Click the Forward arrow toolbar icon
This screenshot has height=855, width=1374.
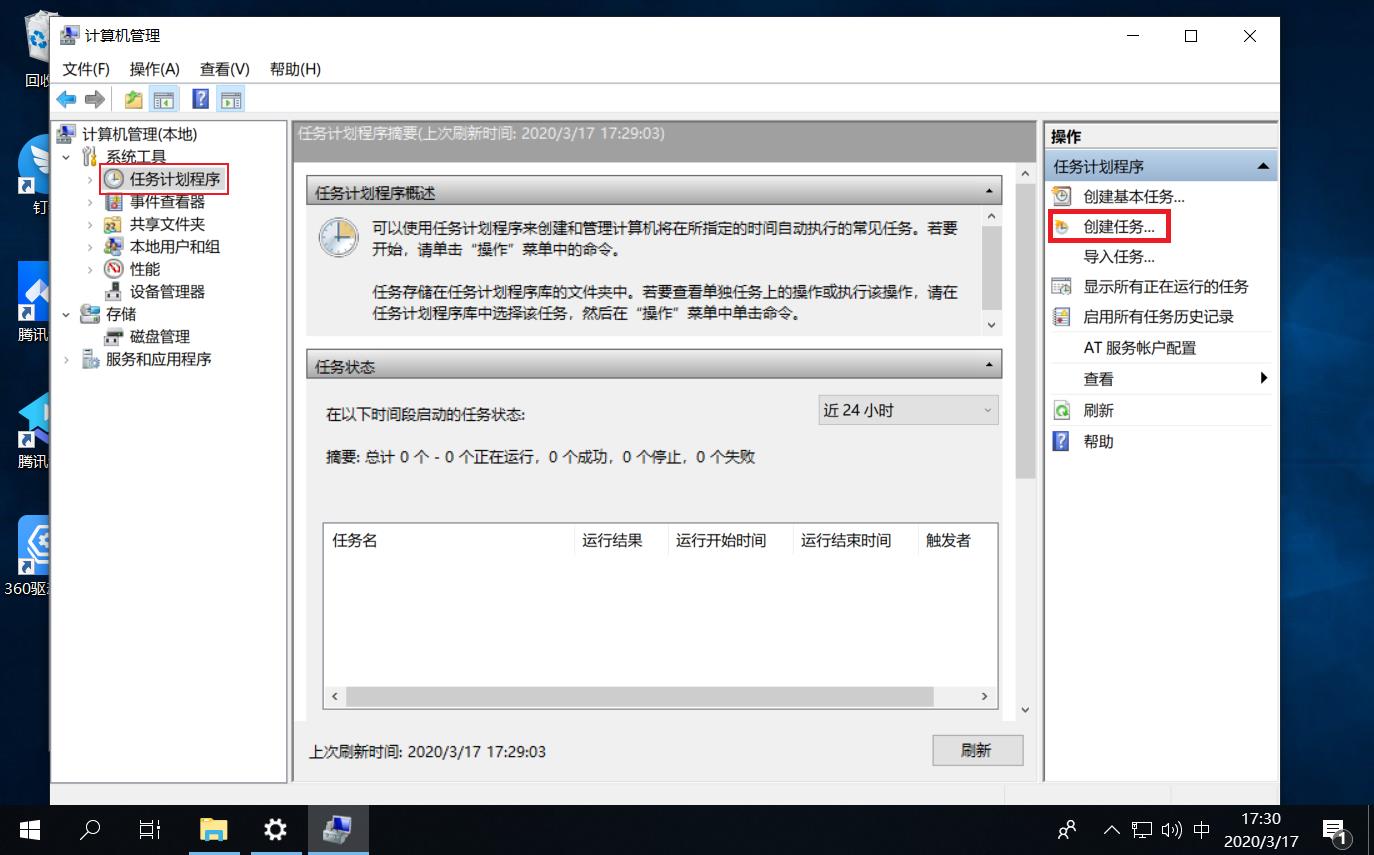95,99
